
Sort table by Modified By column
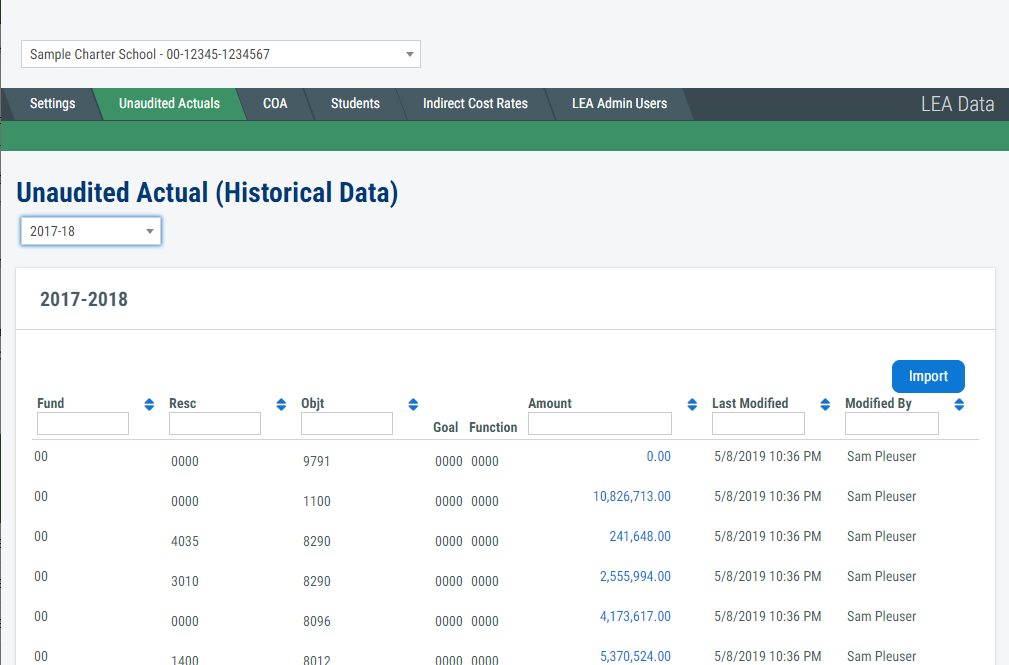[959, 404]
